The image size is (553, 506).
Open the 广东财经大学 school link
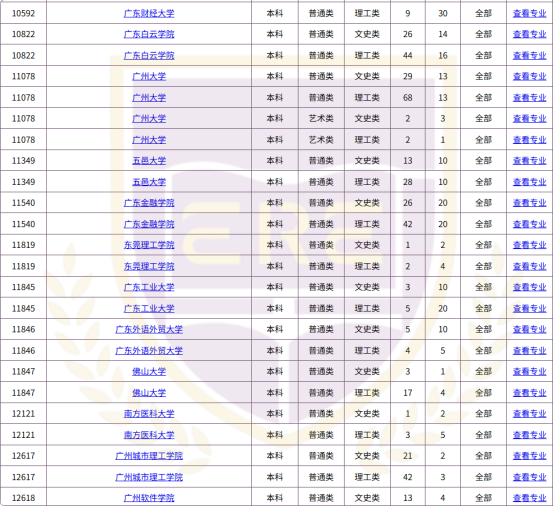click(x=149, y=13)
